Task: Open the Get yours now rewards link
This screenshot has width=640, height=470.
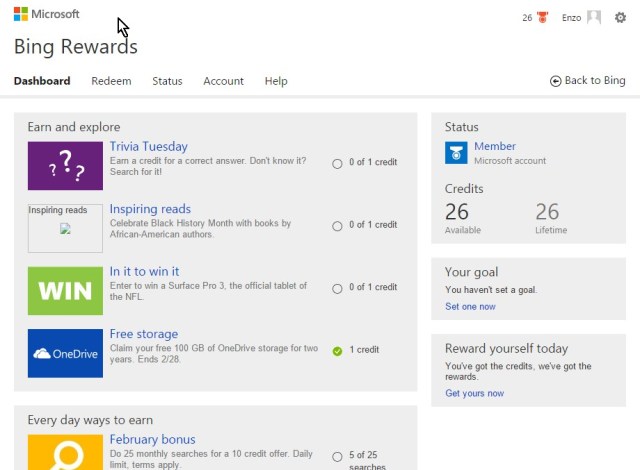Action: click(x=474, y=393)
